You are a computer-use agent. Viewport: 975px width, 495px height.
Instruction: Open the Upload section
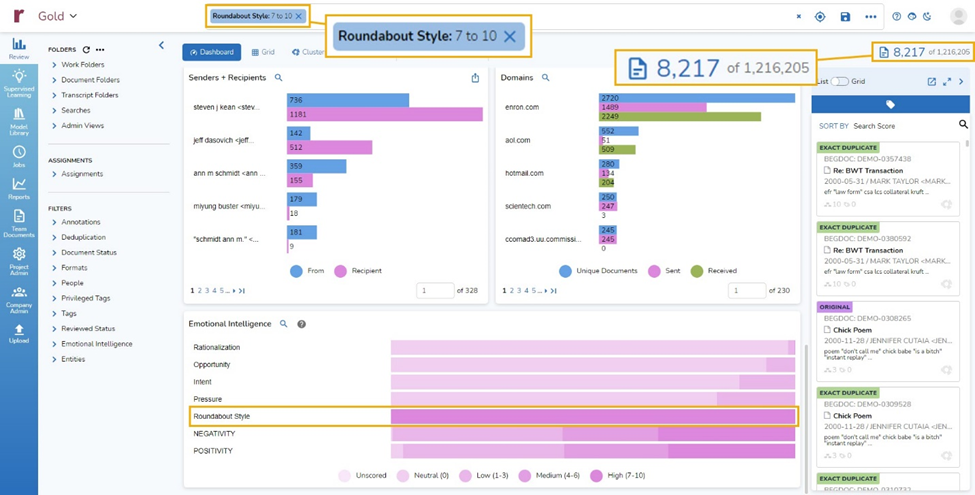19,333
